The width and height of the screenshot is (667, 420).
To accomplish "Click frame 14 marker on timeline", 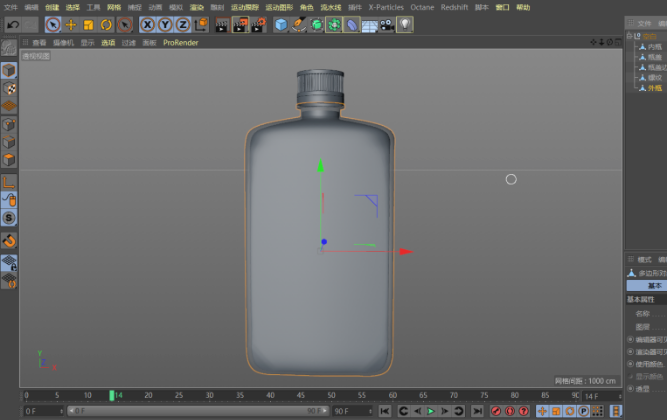I will point(112,396).
